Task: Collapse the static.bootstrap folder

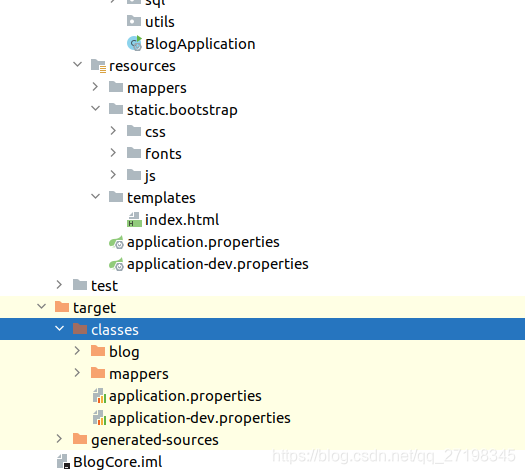Action: click(x=95, y=109)
